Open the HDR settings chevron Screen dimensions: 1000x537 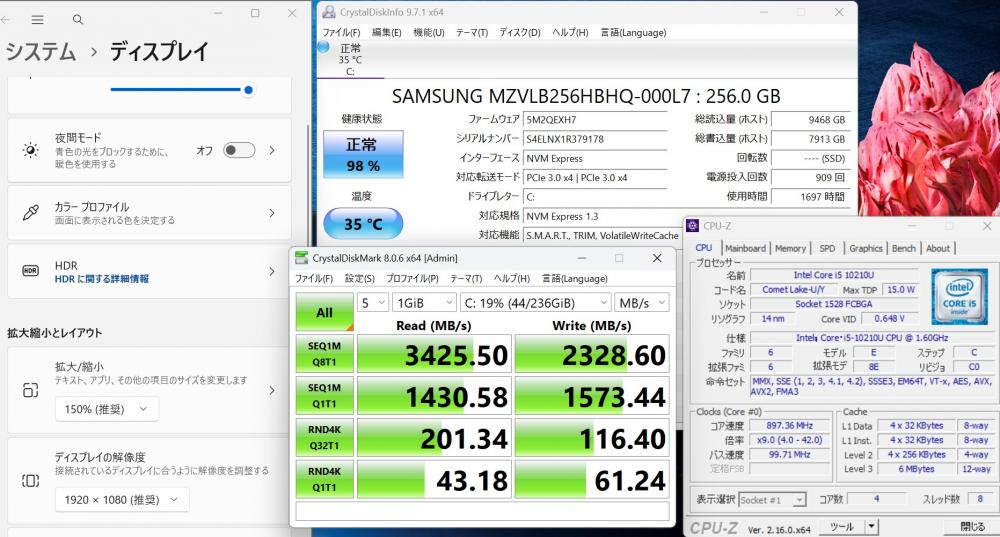tap(272, 271)
